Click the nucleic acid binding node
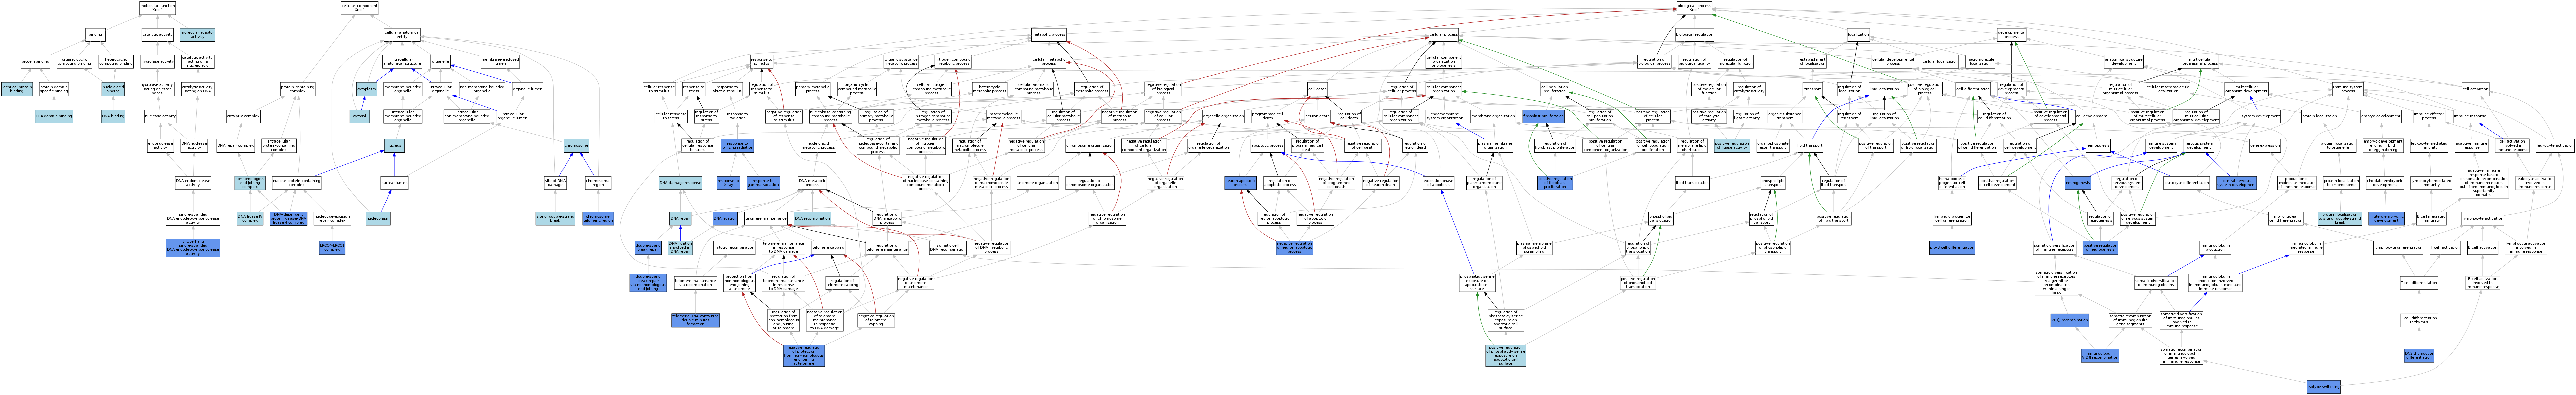The width and height of the screenshot is (2576, 395). (x=113, y=89)
